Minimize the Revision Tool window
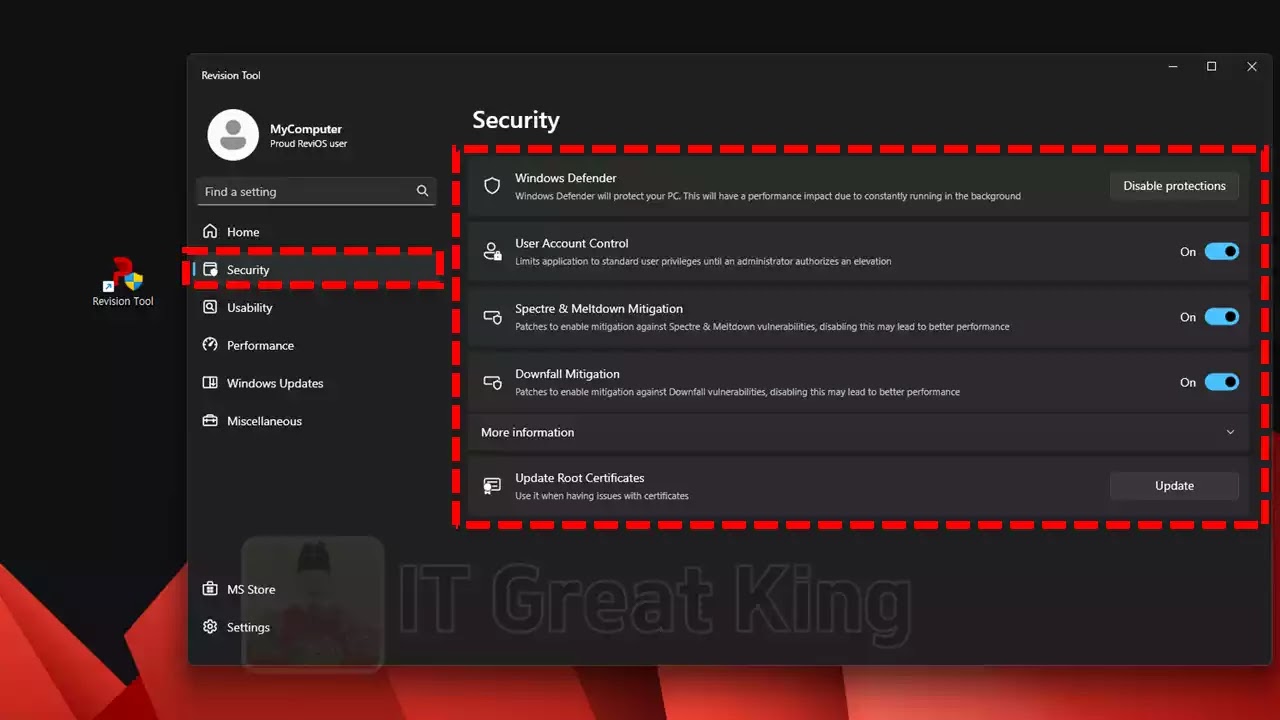 1172,67
